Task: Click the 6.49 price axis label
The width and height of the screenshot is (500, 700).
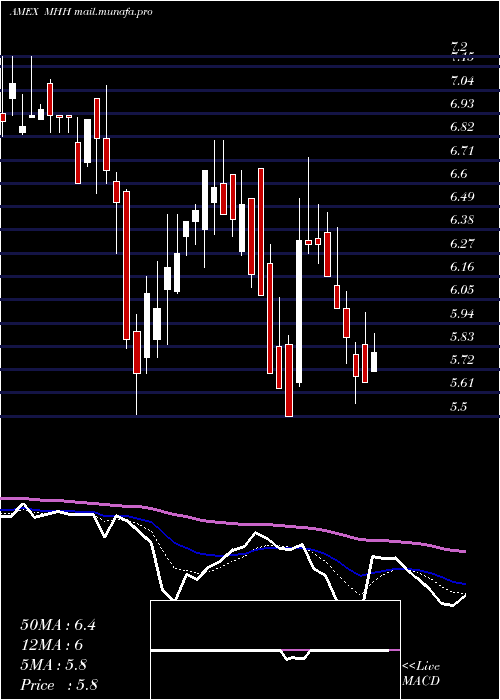Action: [x=462, y=197]
